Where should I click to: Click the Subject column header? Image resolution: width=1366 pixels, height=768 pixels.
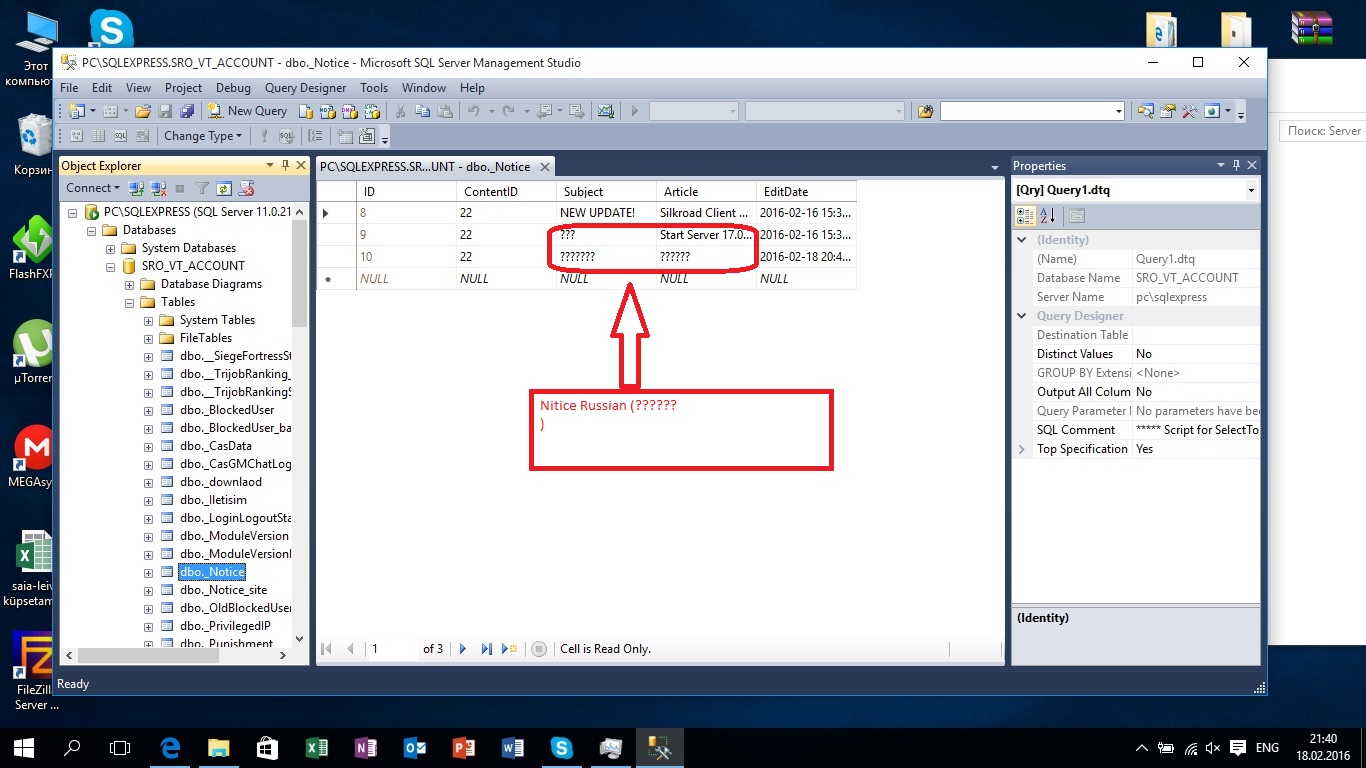(607, 192)
